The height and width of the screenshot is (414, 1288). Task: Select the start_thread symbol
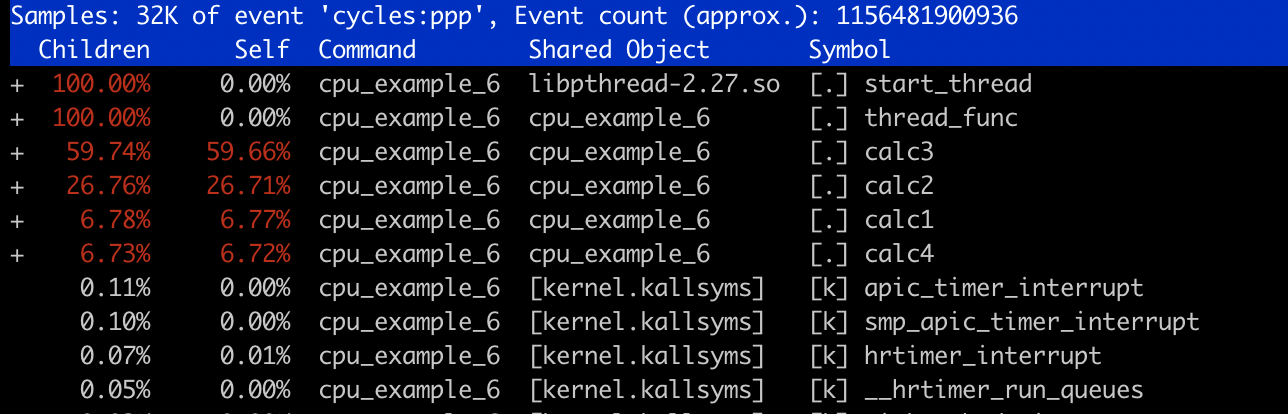[x=948, y=84]
